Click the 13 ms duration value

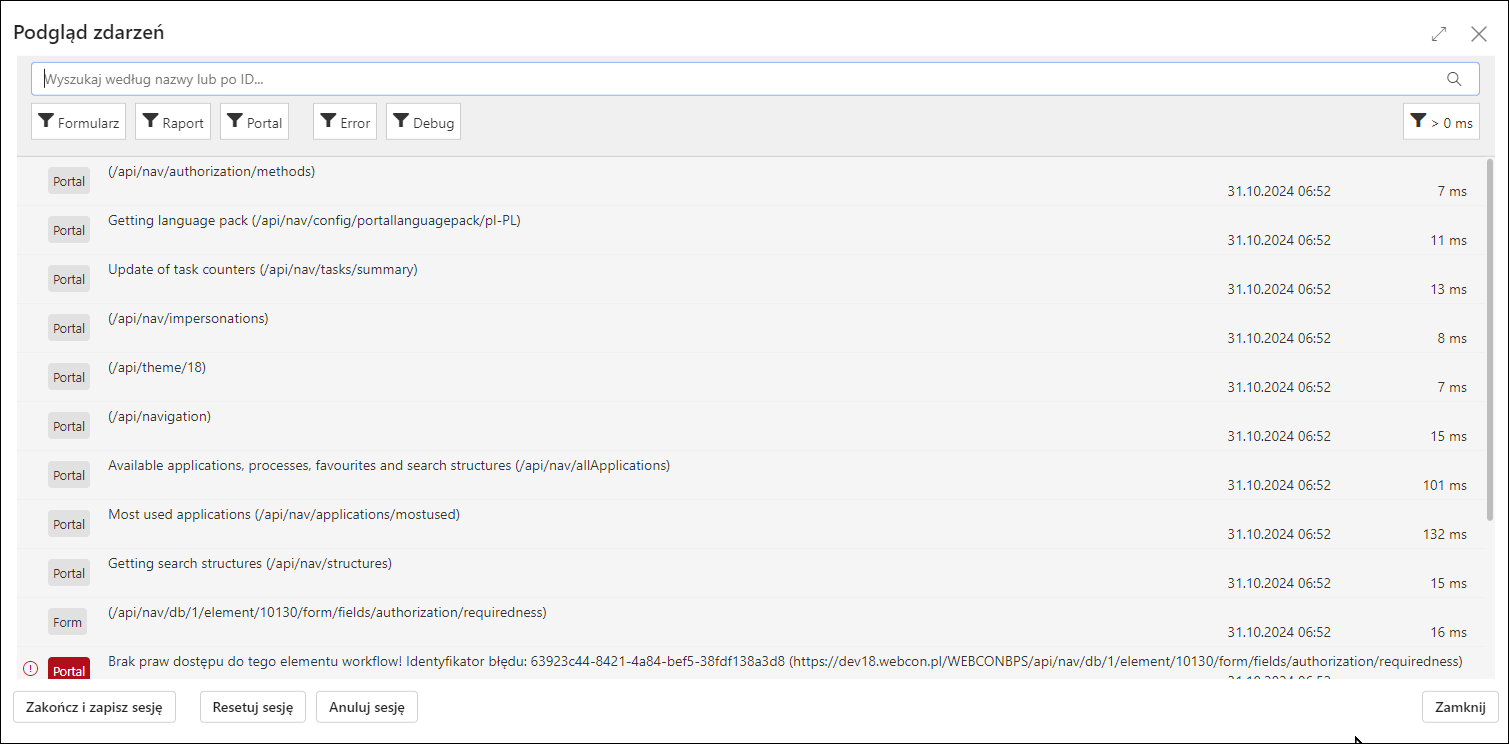click(1449, 289)
